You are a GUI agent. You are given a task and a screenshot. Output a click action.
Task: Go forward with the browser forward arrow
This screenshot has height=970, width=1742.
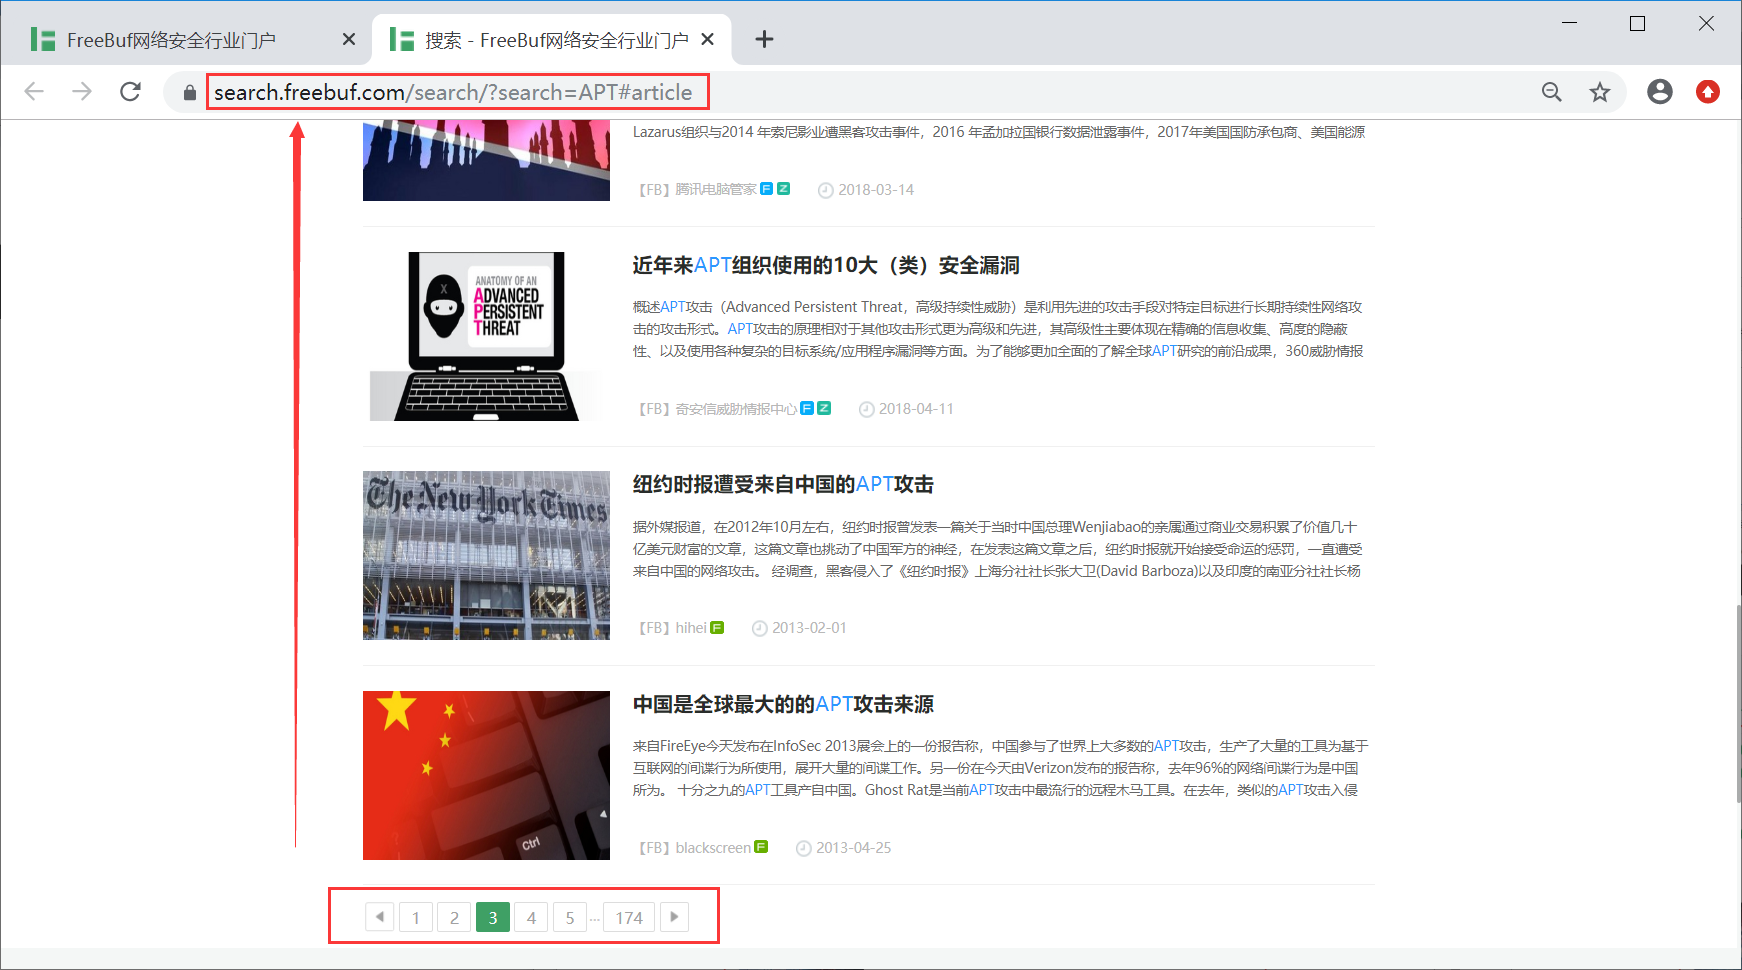[82, 92]
